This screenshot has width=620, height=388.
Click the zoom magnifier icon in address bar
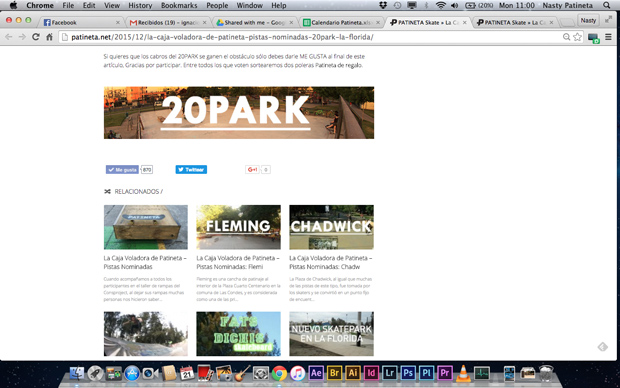coord(566,37)
